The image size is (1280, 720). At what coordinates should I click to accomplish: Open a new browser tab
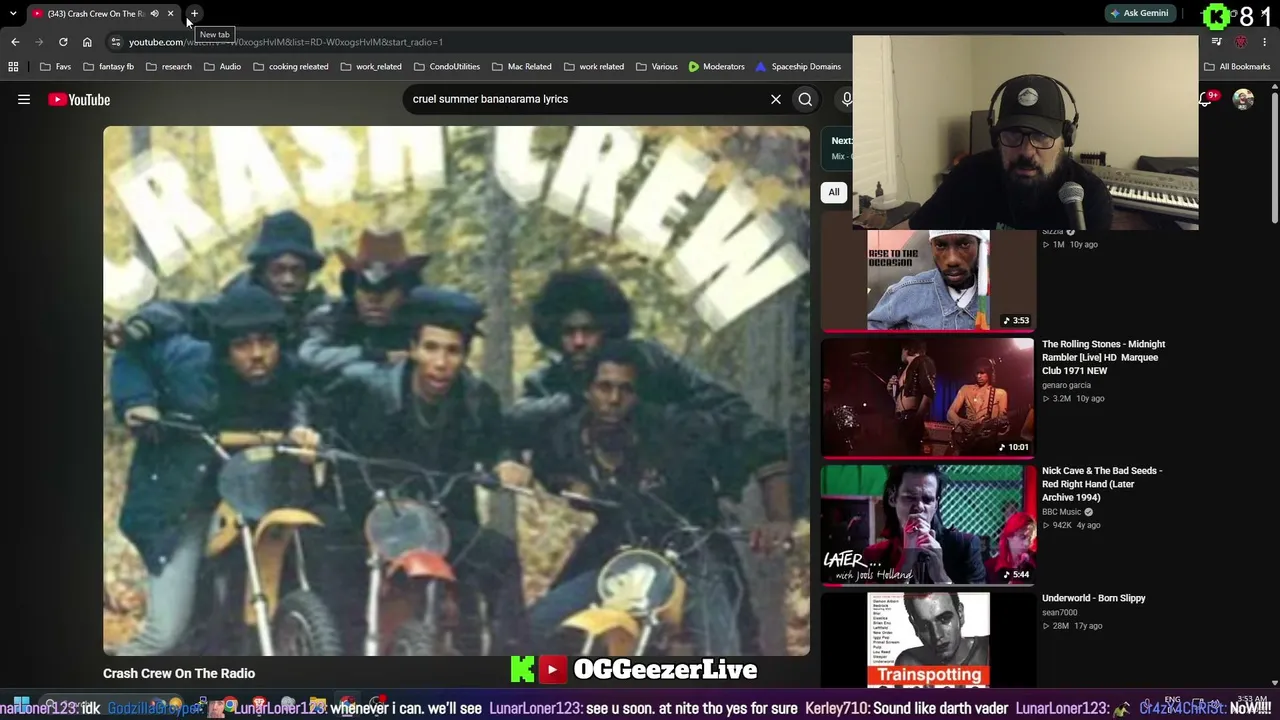[194, 14]
